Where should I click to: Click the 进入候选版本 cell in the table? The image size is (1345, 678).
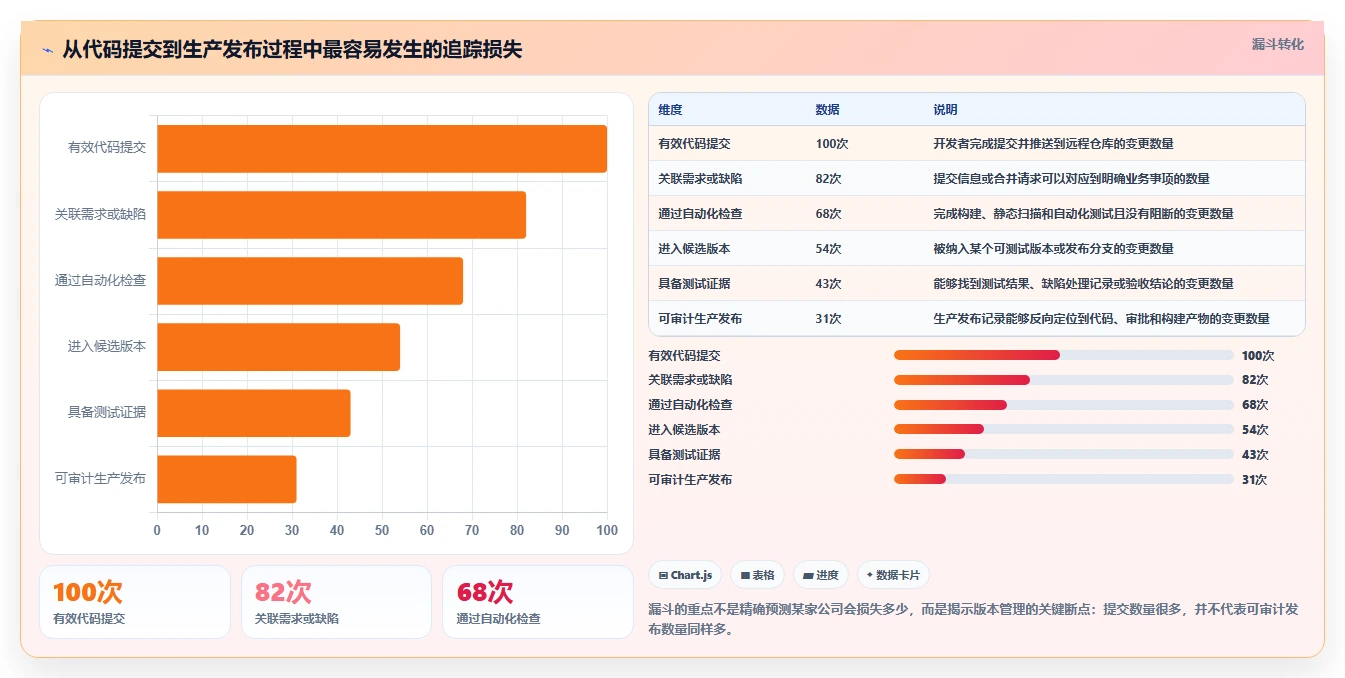(x=694, y=249)
